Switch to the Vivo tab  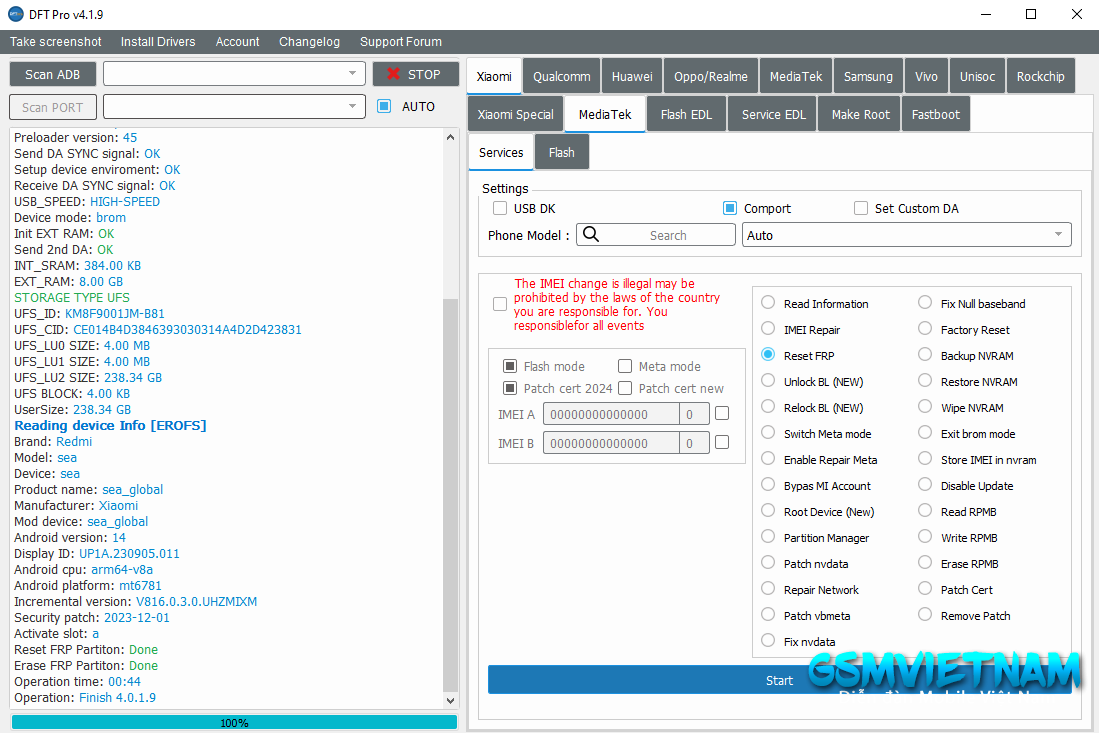(x=926, y=76)
